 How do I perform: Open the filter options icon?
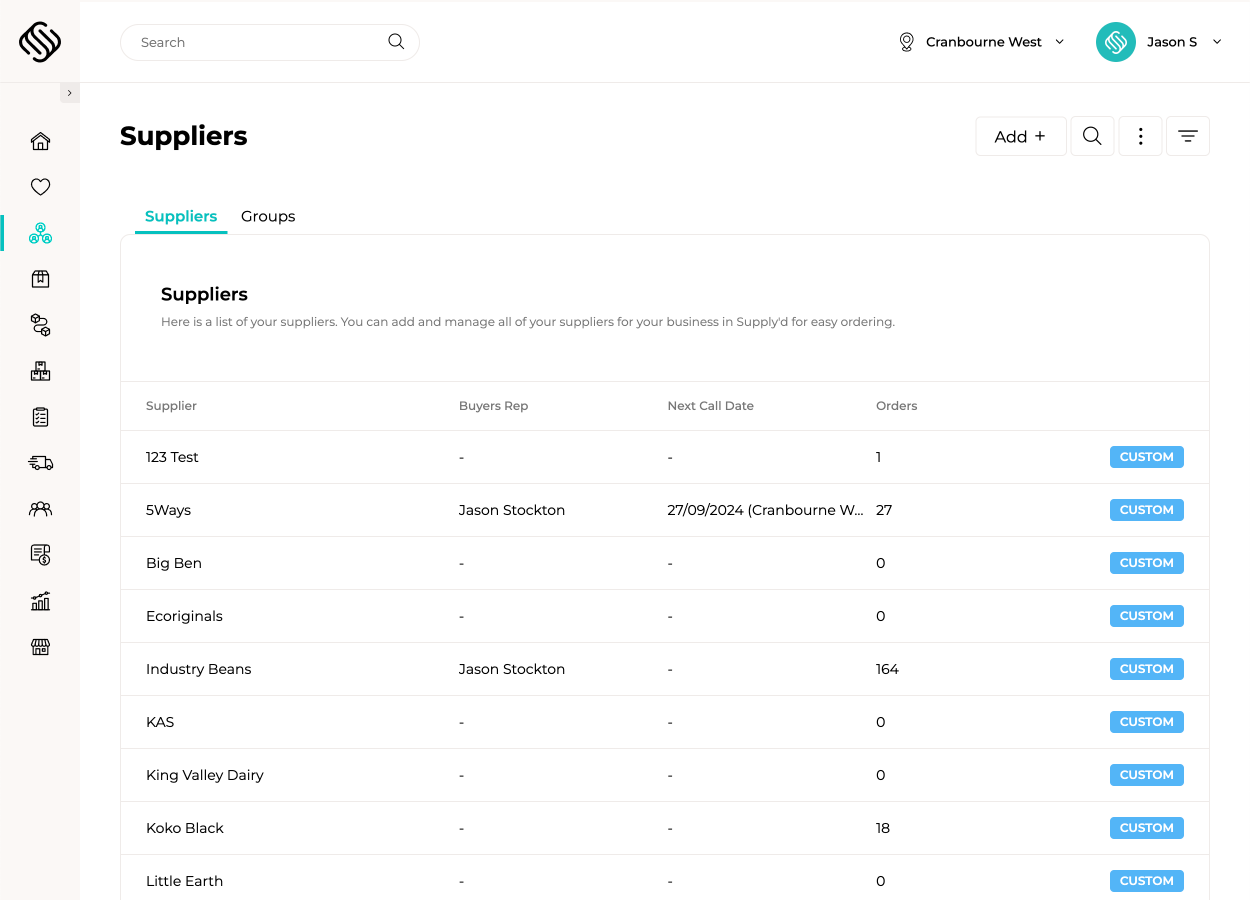(1187, 135)
